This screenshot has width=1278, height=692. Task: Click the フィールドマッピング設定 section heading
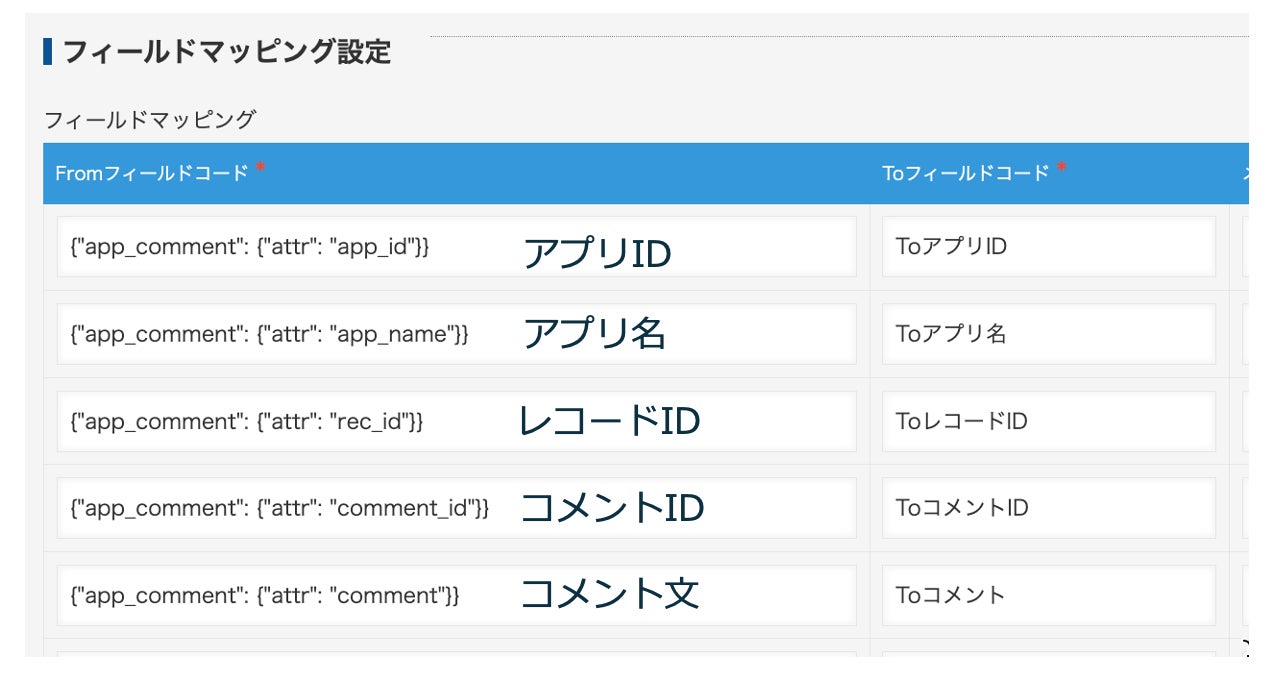(x=226, y=52)
